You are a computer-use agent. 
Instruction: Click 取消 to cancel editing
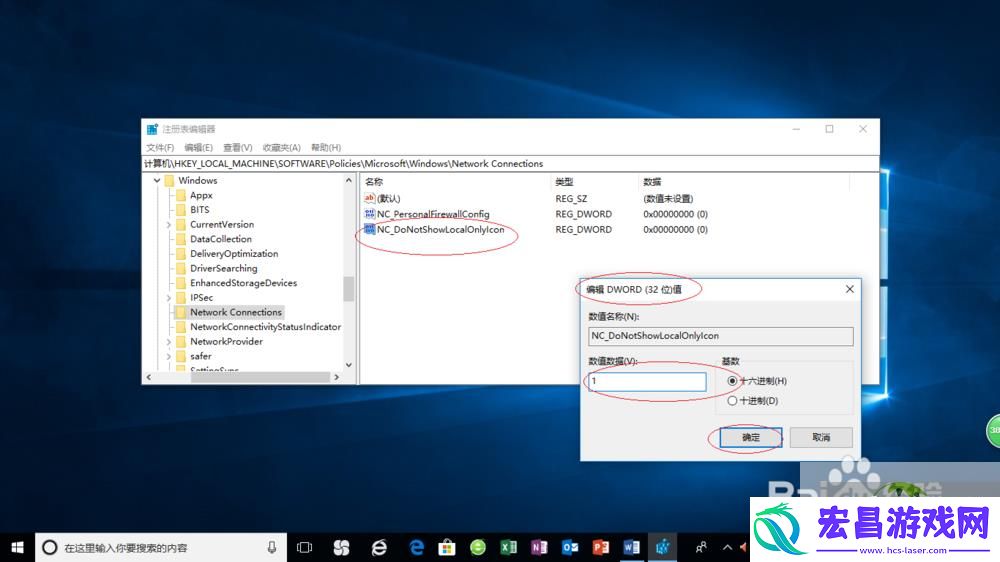(x=821, y=437)
